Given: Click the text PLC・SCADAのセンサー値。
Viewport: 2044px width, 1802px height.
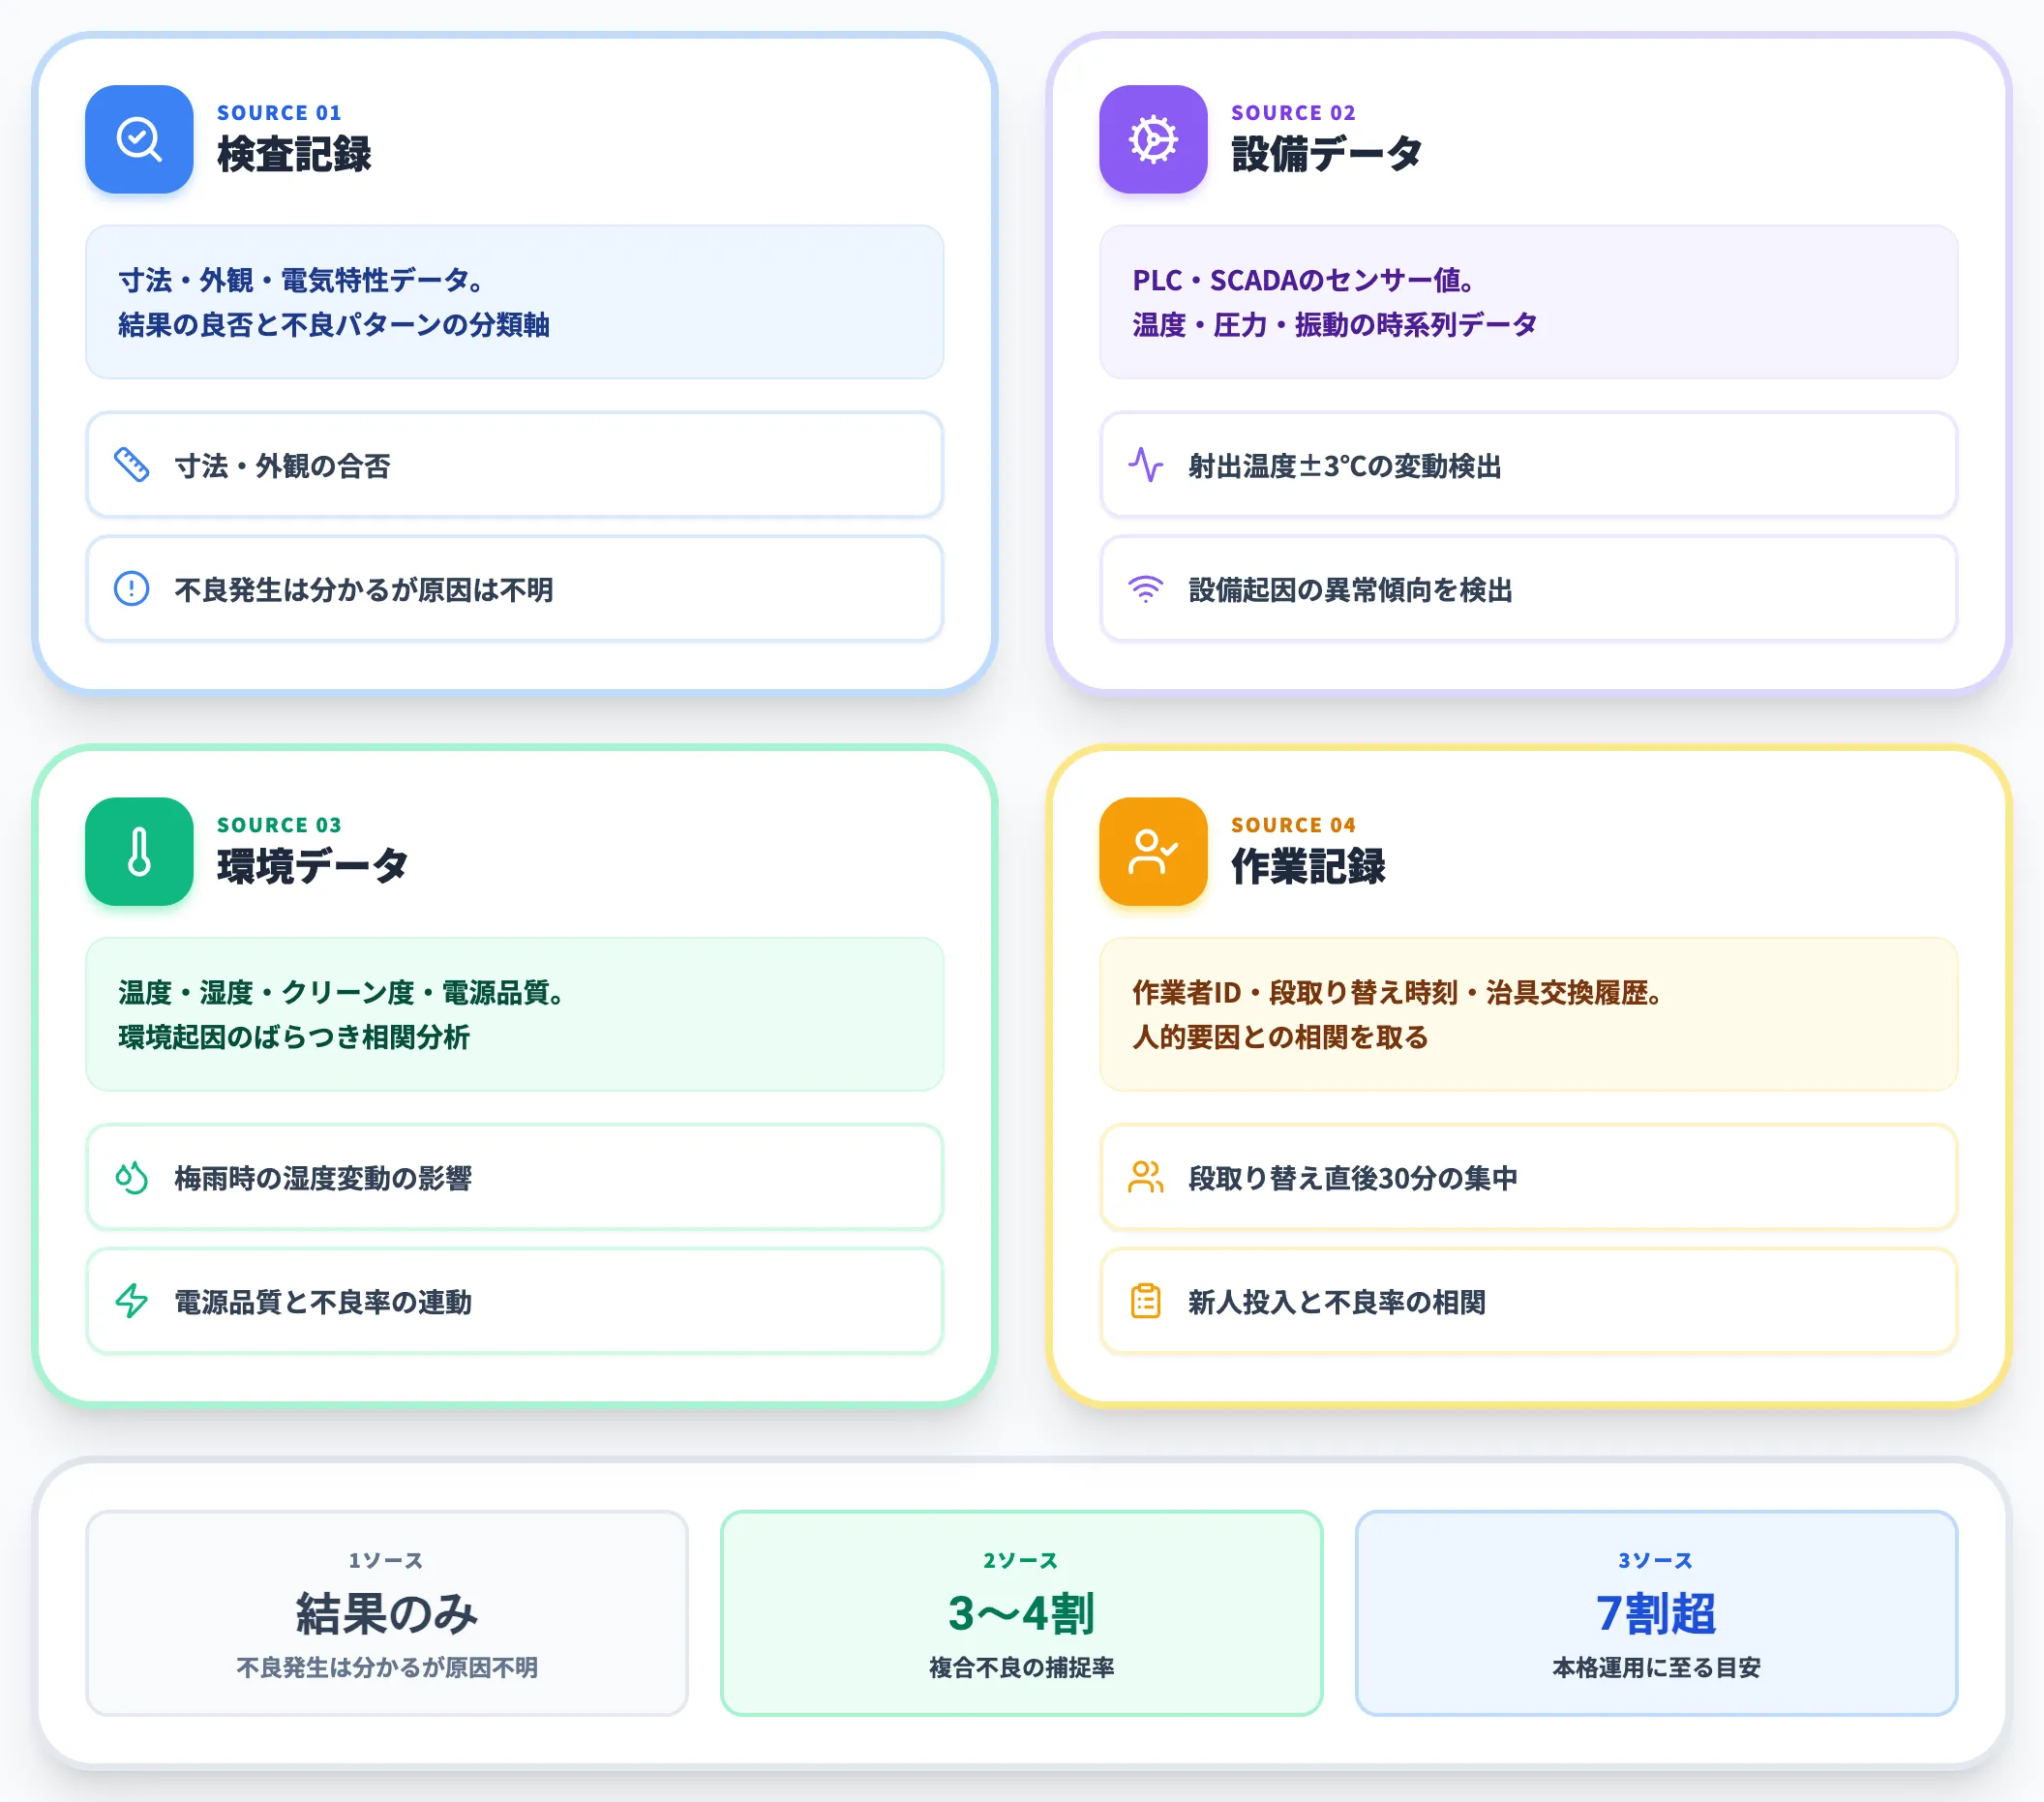Looking at the screenshot, I should coord(1305,280).
